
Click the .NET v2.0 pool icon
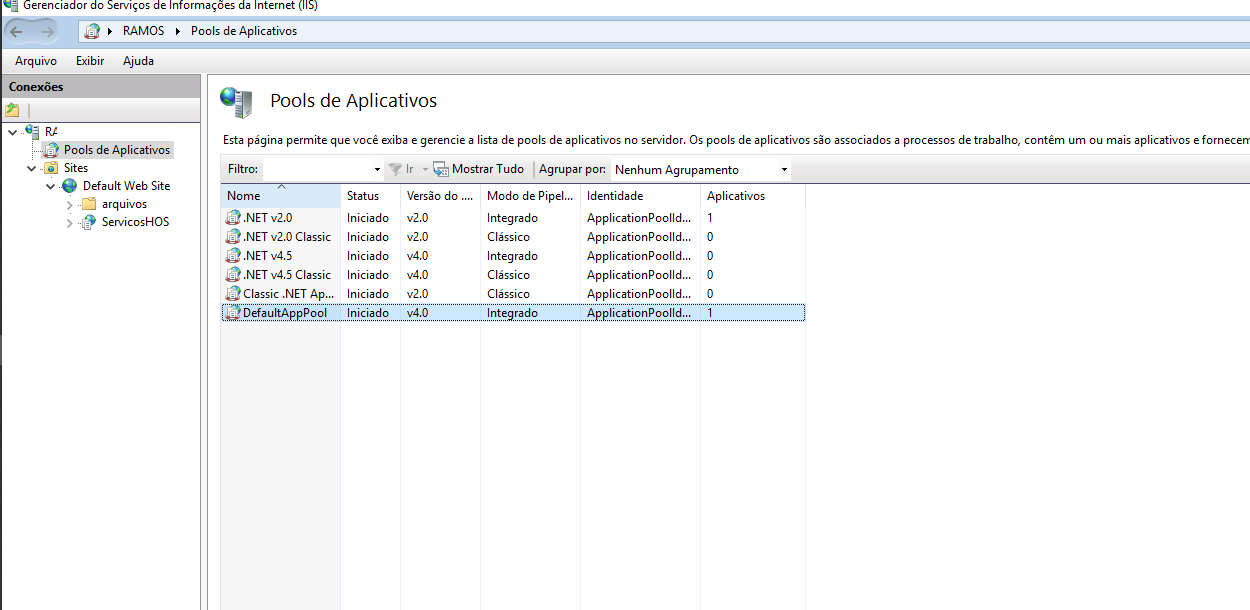coord(233,218)
